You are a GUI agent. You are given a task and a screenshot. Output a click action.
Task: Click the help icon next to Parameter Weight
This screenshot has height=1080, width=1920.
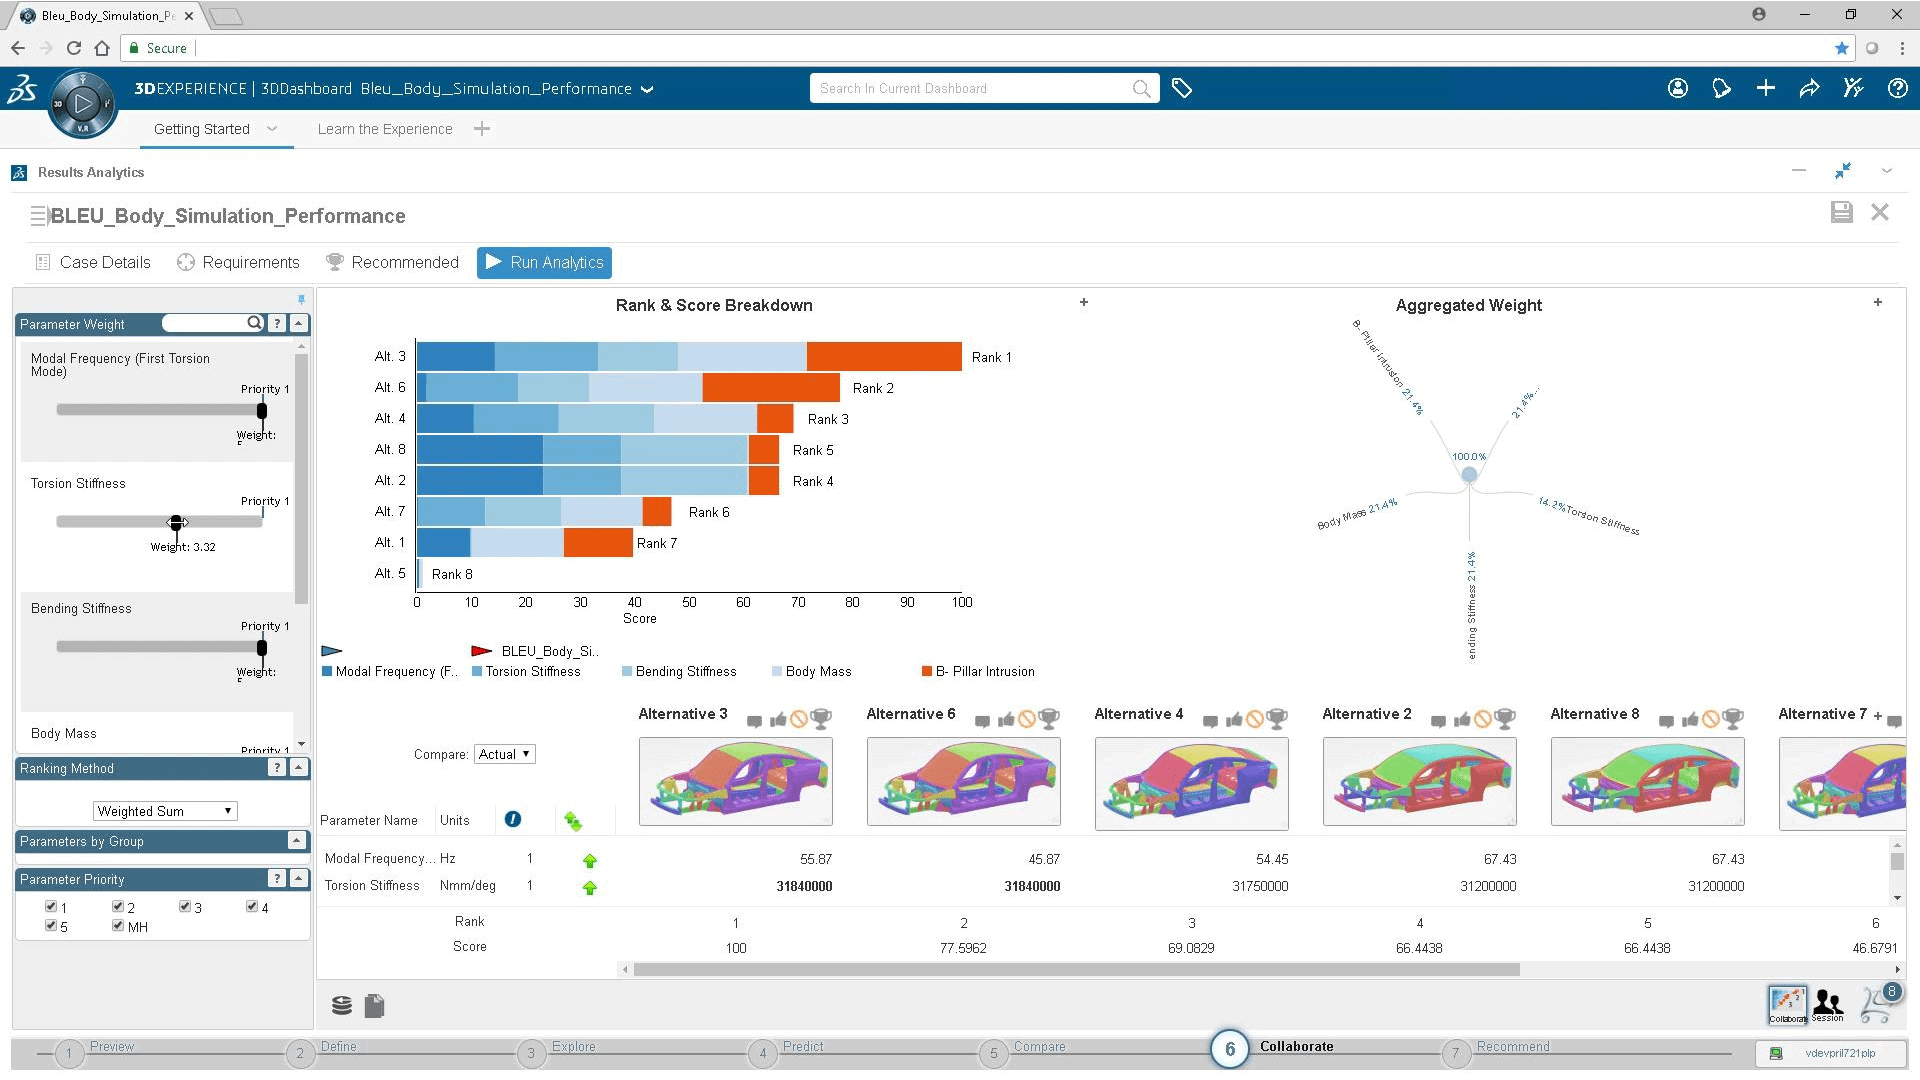click(276, 323)
